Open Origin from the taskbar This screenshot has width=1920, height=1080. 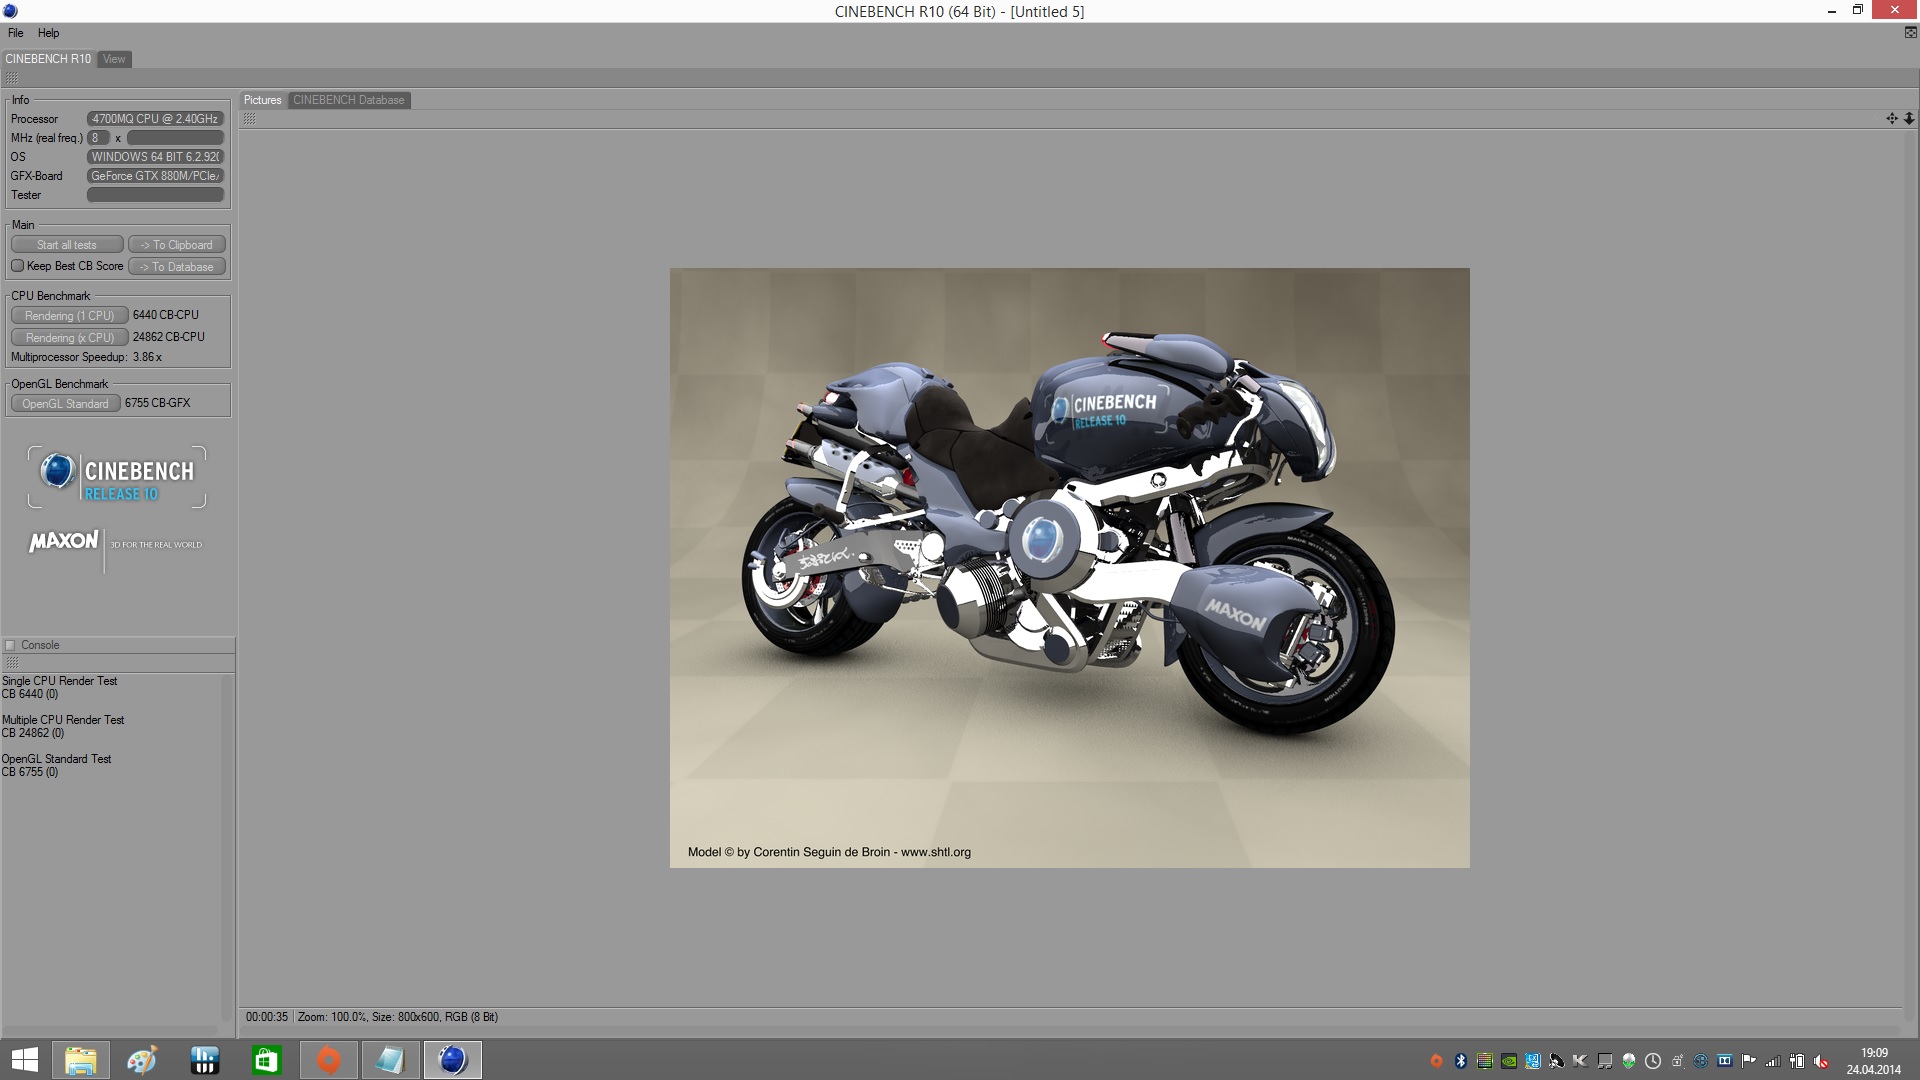[x=328, y=1060]
